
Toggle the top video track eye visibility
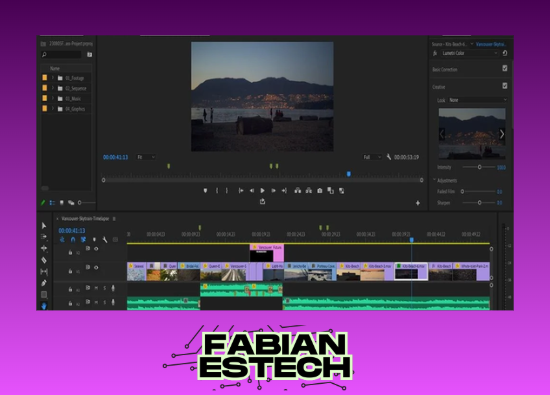point(96,249)
